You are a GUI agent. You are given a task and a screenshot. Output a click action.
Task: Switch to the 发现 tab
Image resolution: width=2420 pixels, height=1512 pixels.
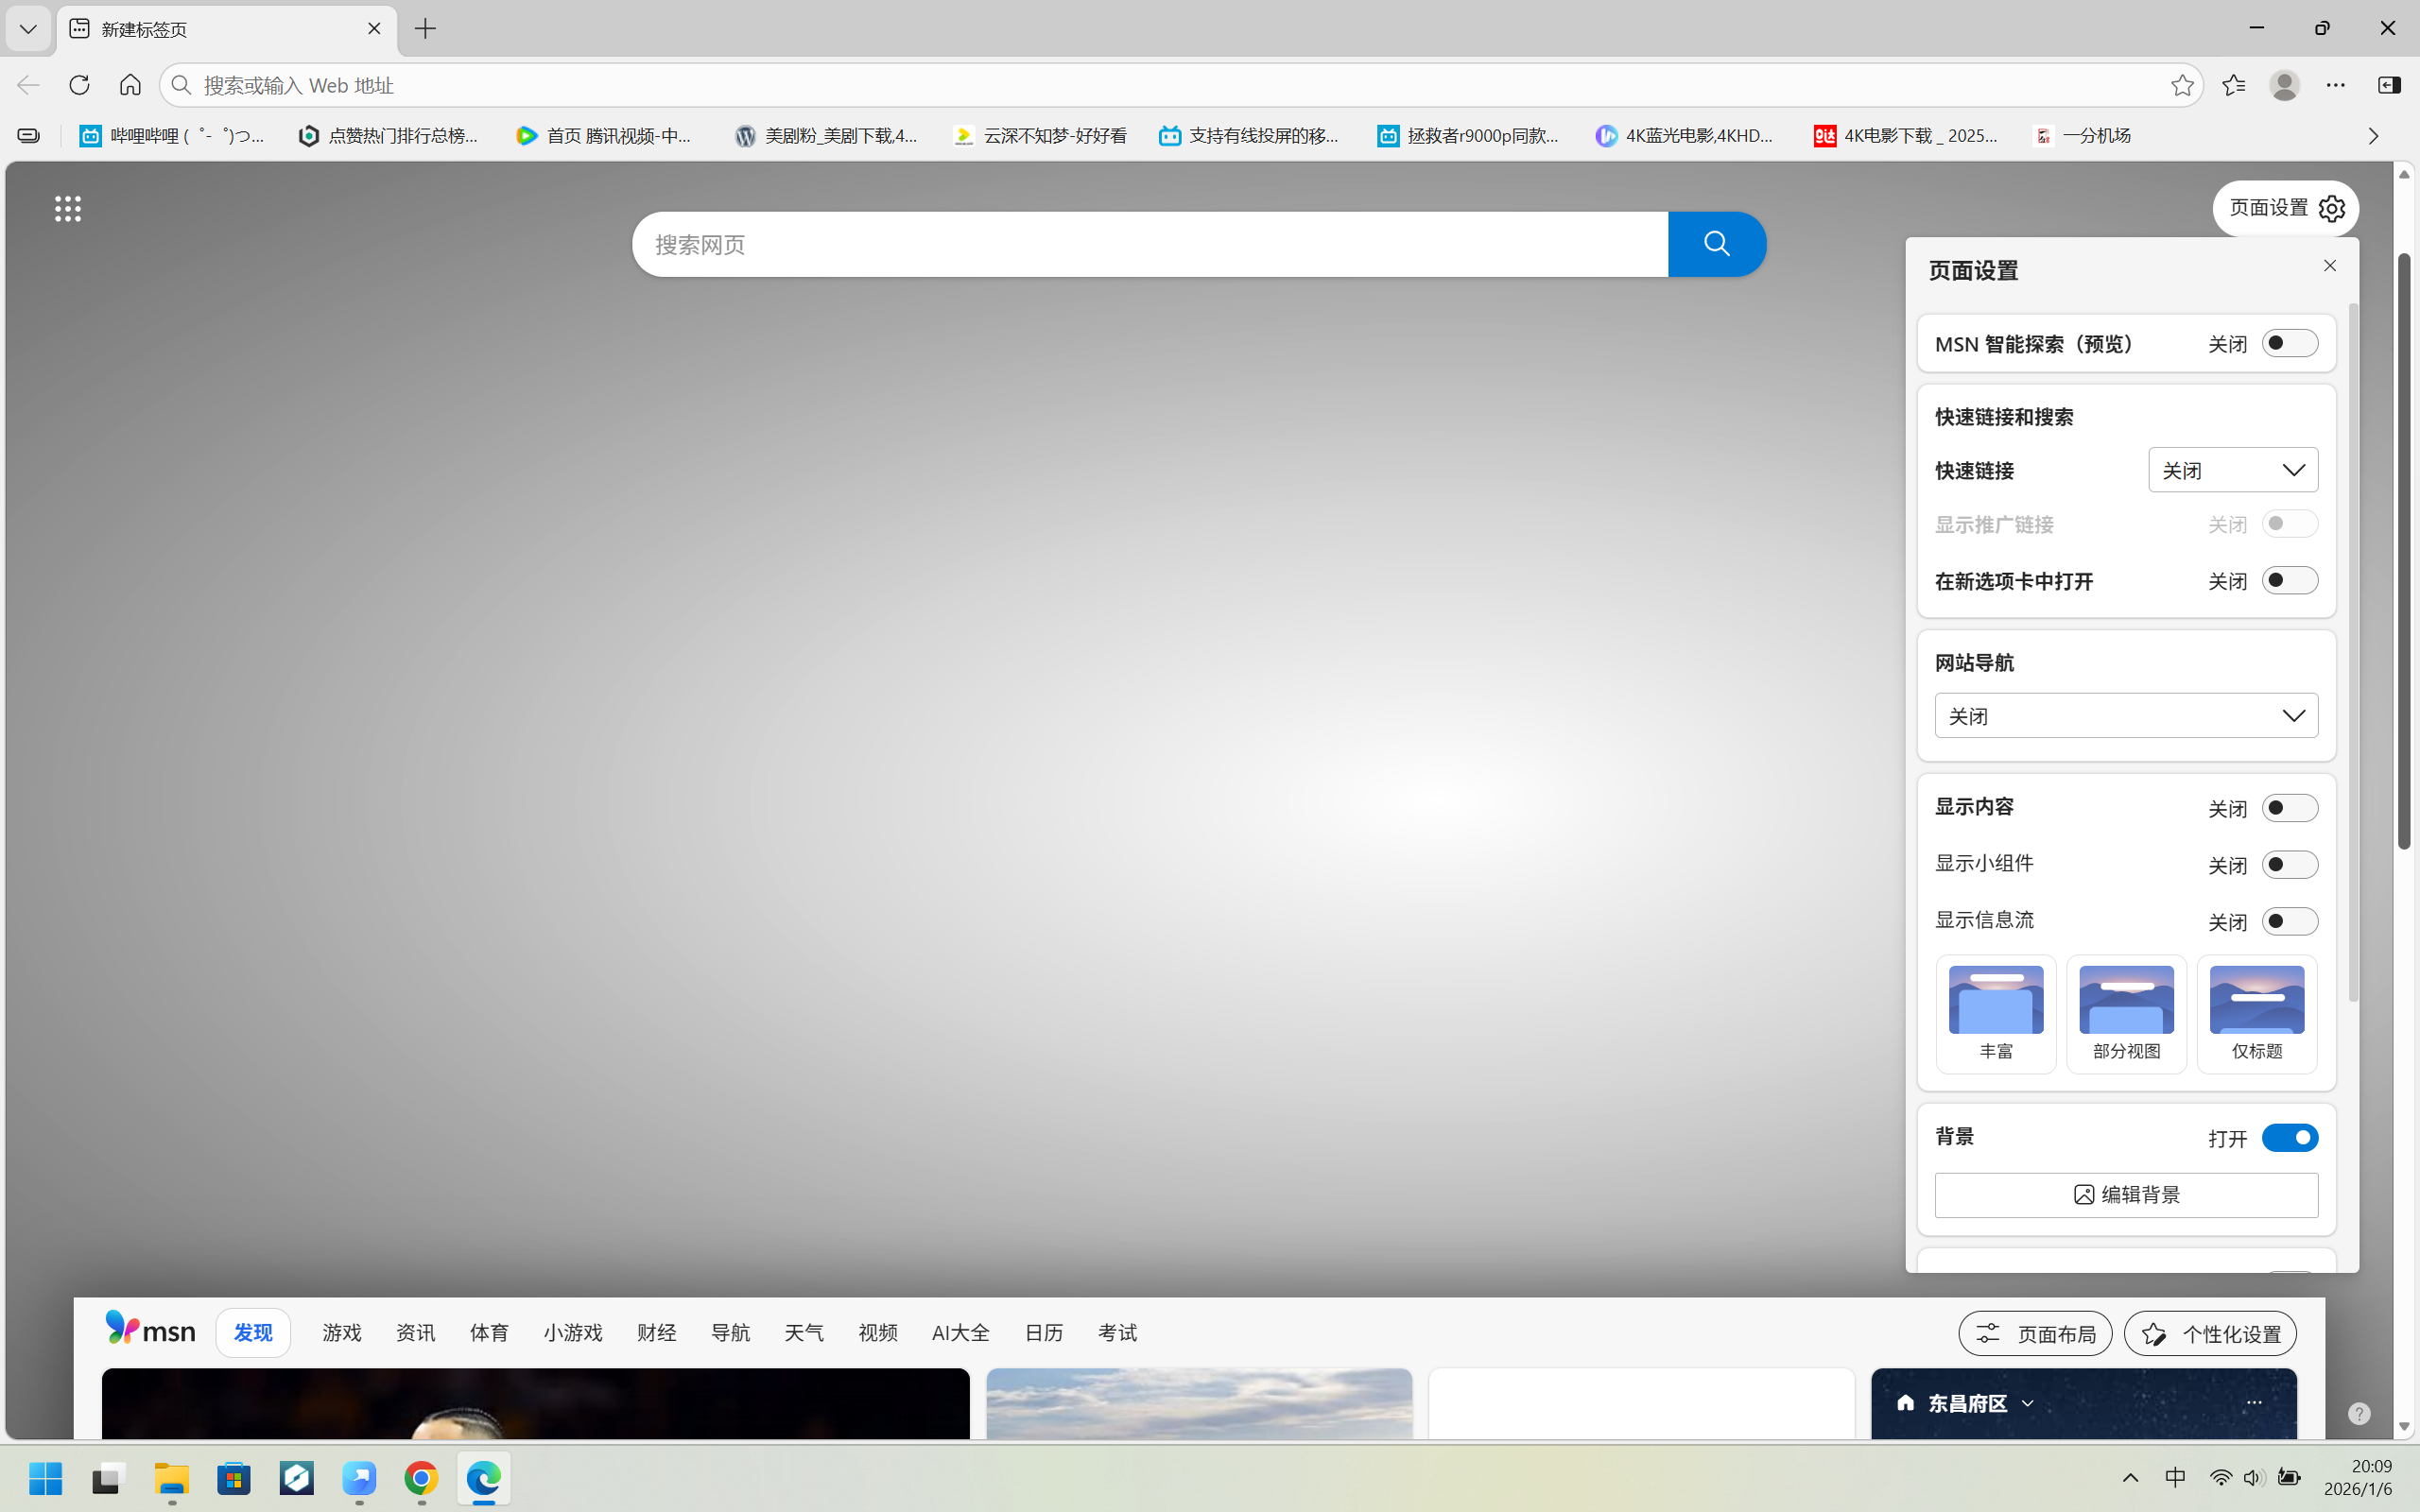pos(253,1333)
